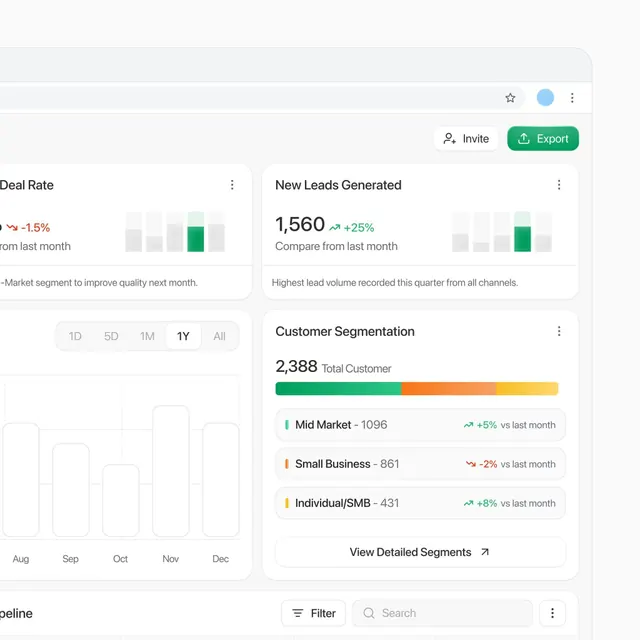The height and width of the screenshot is (640, 640).
Task: Select the 1D time range tab
Action: pyautogui.click(x=75, y=336)
